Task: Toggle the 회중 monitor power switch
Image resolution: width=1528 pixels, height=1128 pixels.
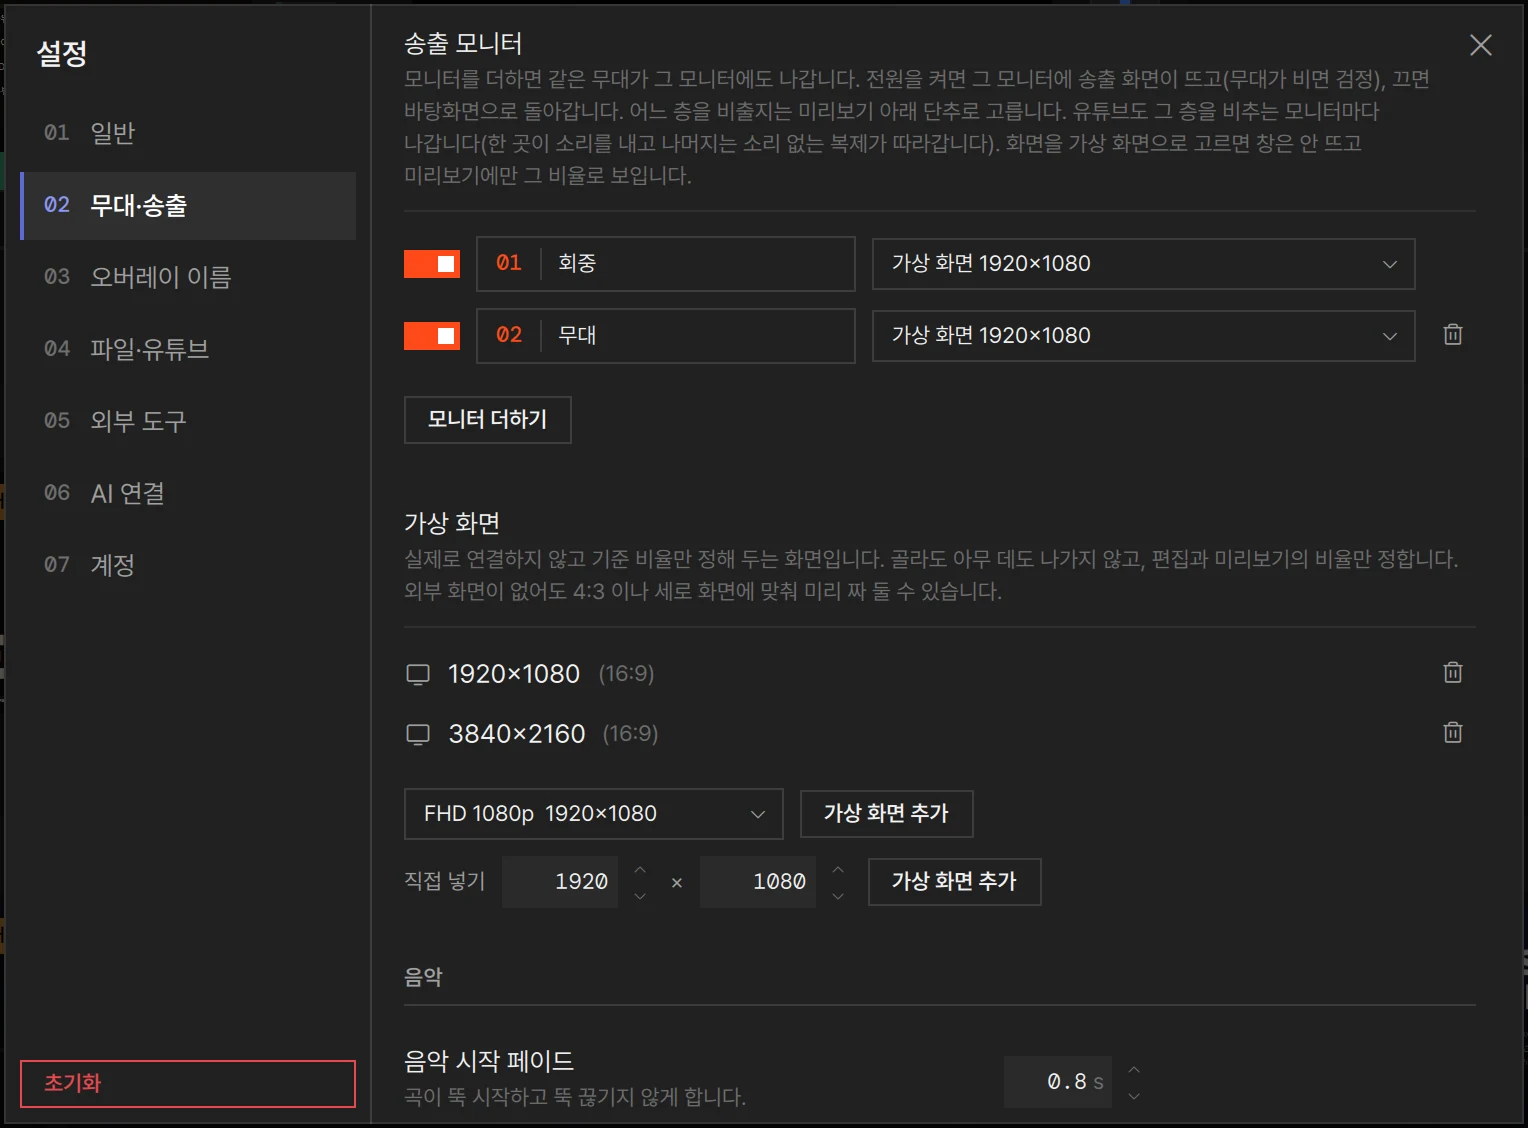Action: click(432, 264)
